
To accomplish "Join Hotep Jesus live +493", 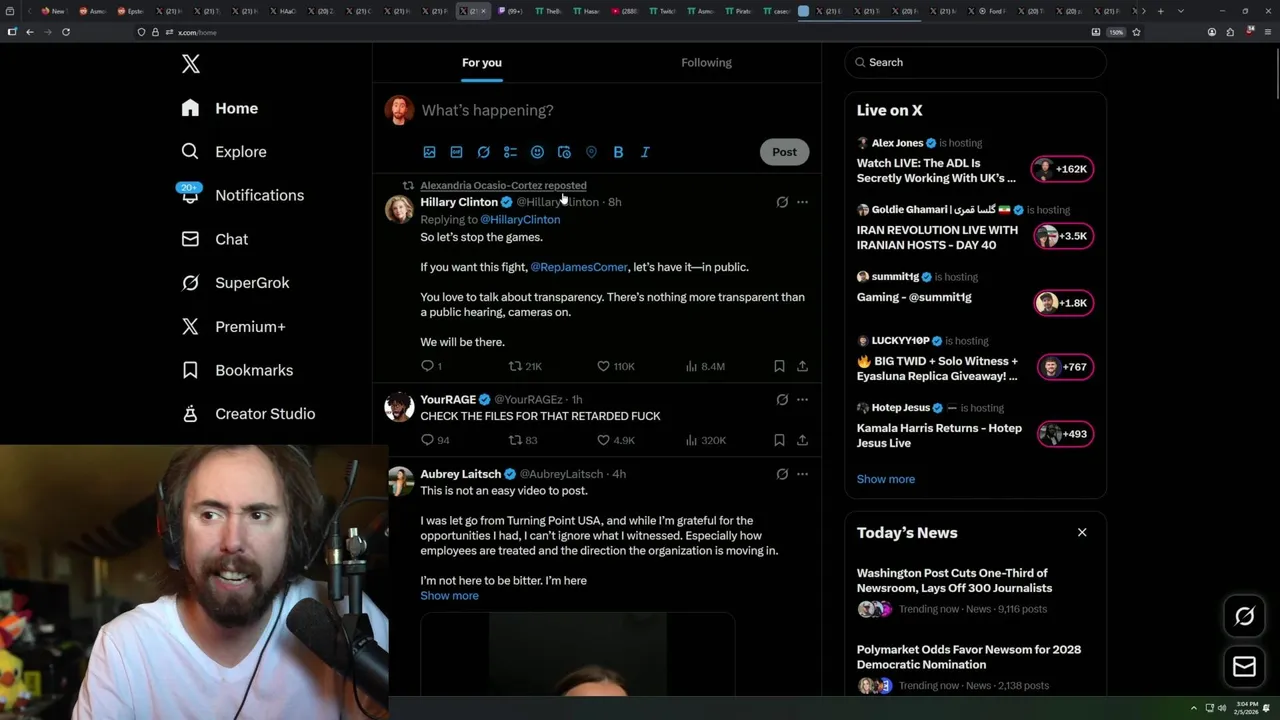I will click(1065, 434).
